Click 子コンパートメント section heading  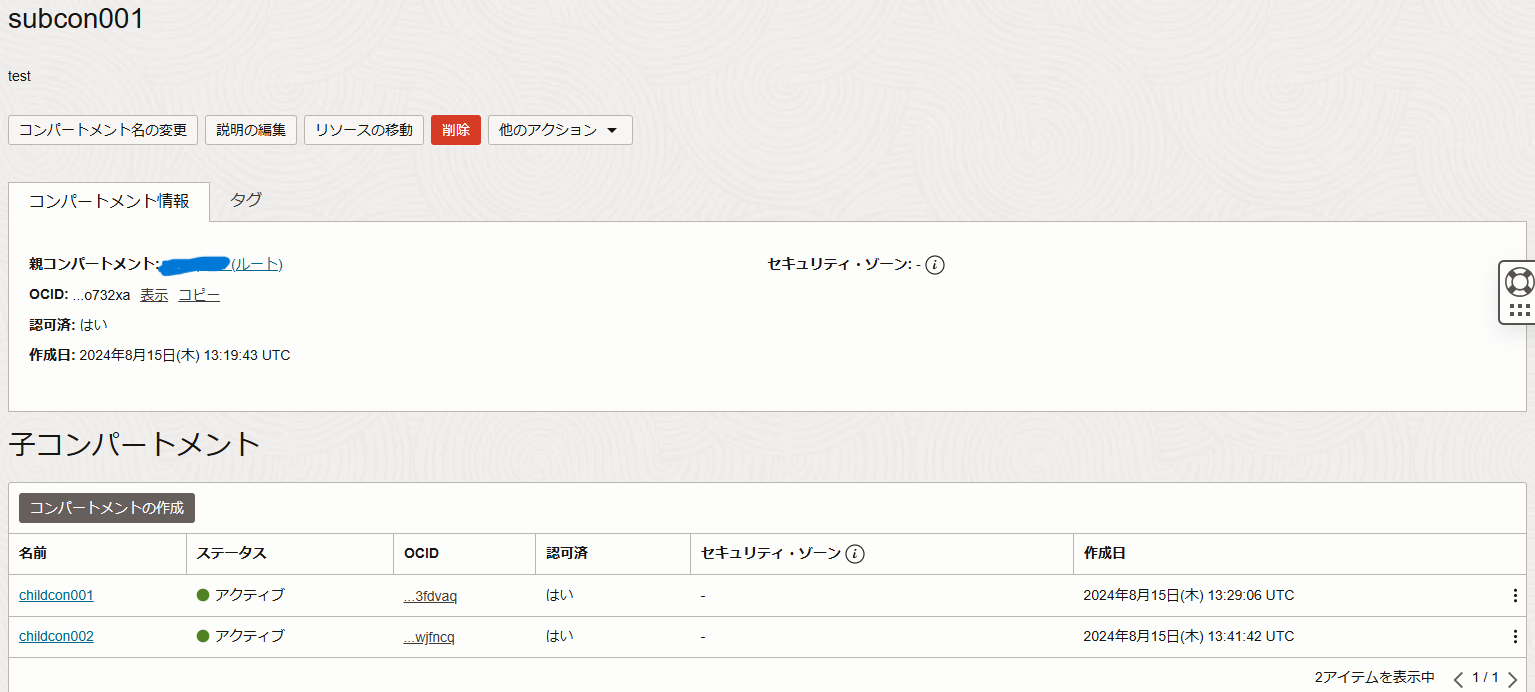point(134,444)
